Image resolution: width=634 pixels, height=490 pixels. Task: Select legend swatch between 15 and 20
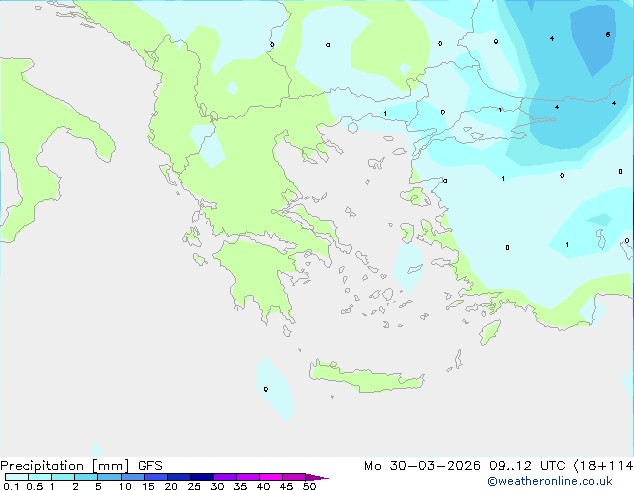tap(156, 477)
